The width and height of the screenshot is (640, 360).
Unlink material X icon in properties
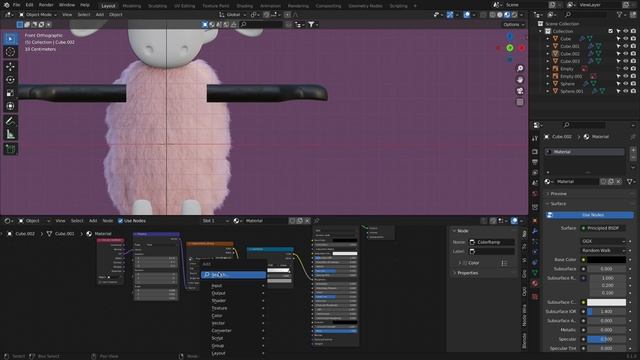pos(619,182)
